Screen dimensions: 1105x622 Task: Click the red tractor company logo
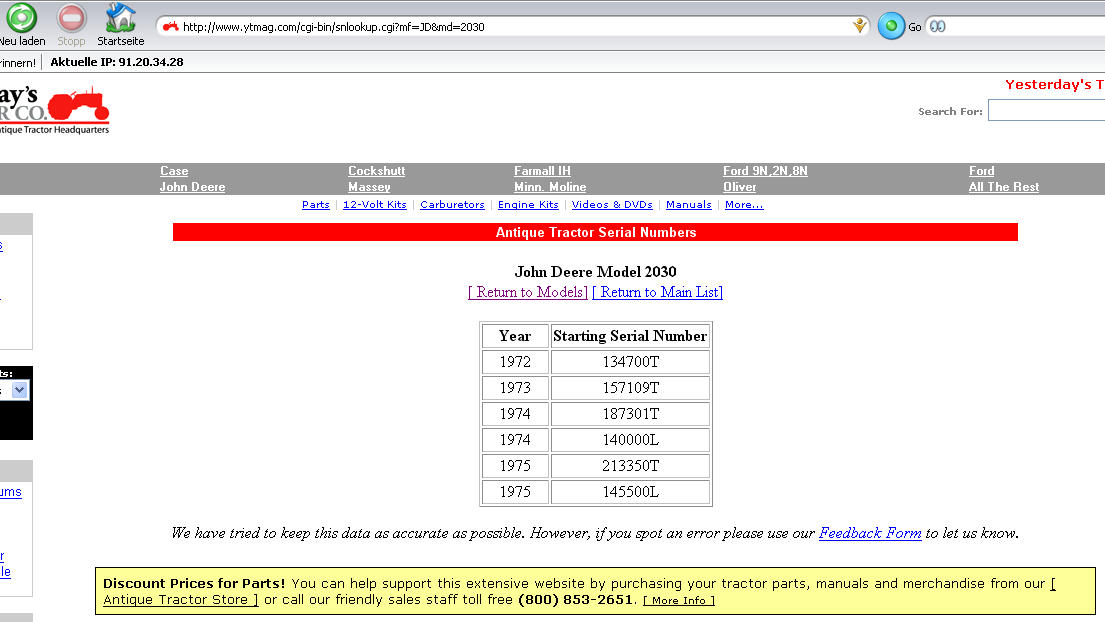pos(78,104)
